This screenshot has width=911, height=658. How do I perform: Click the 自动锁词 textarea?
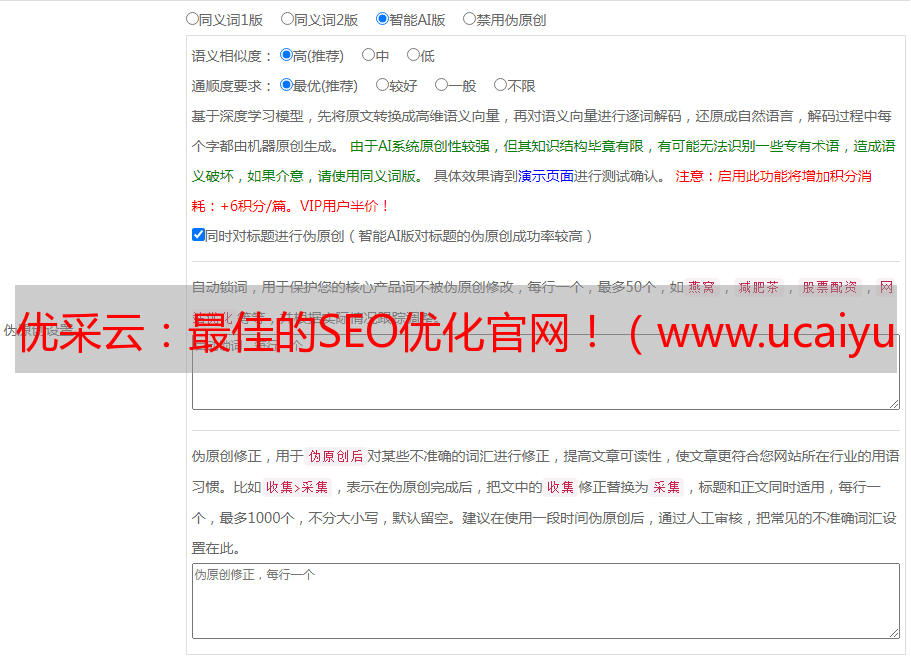(x=546, y=372)
